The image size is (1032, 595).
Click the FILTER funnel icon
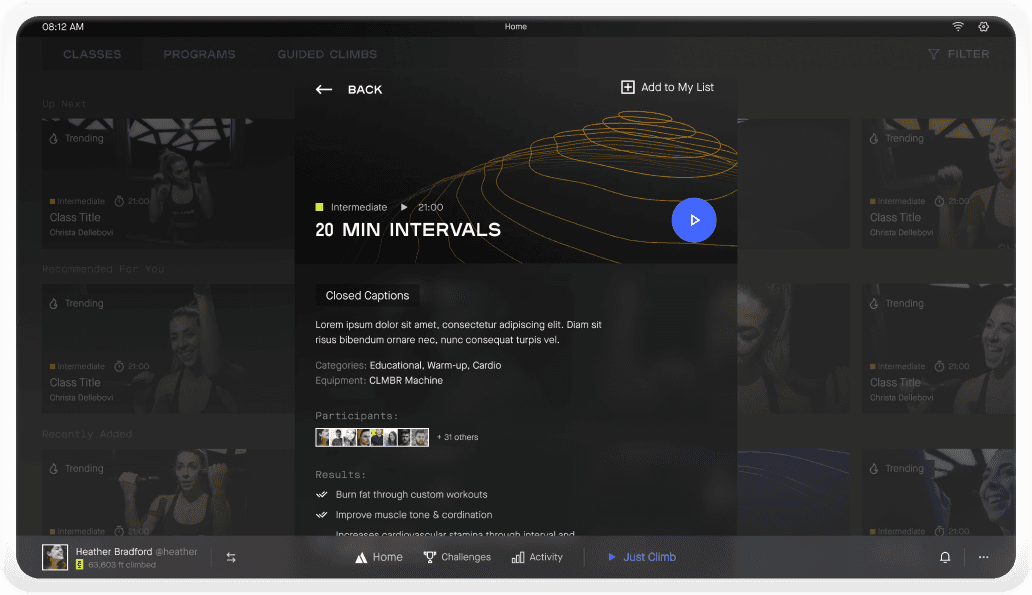pos(933,54)
